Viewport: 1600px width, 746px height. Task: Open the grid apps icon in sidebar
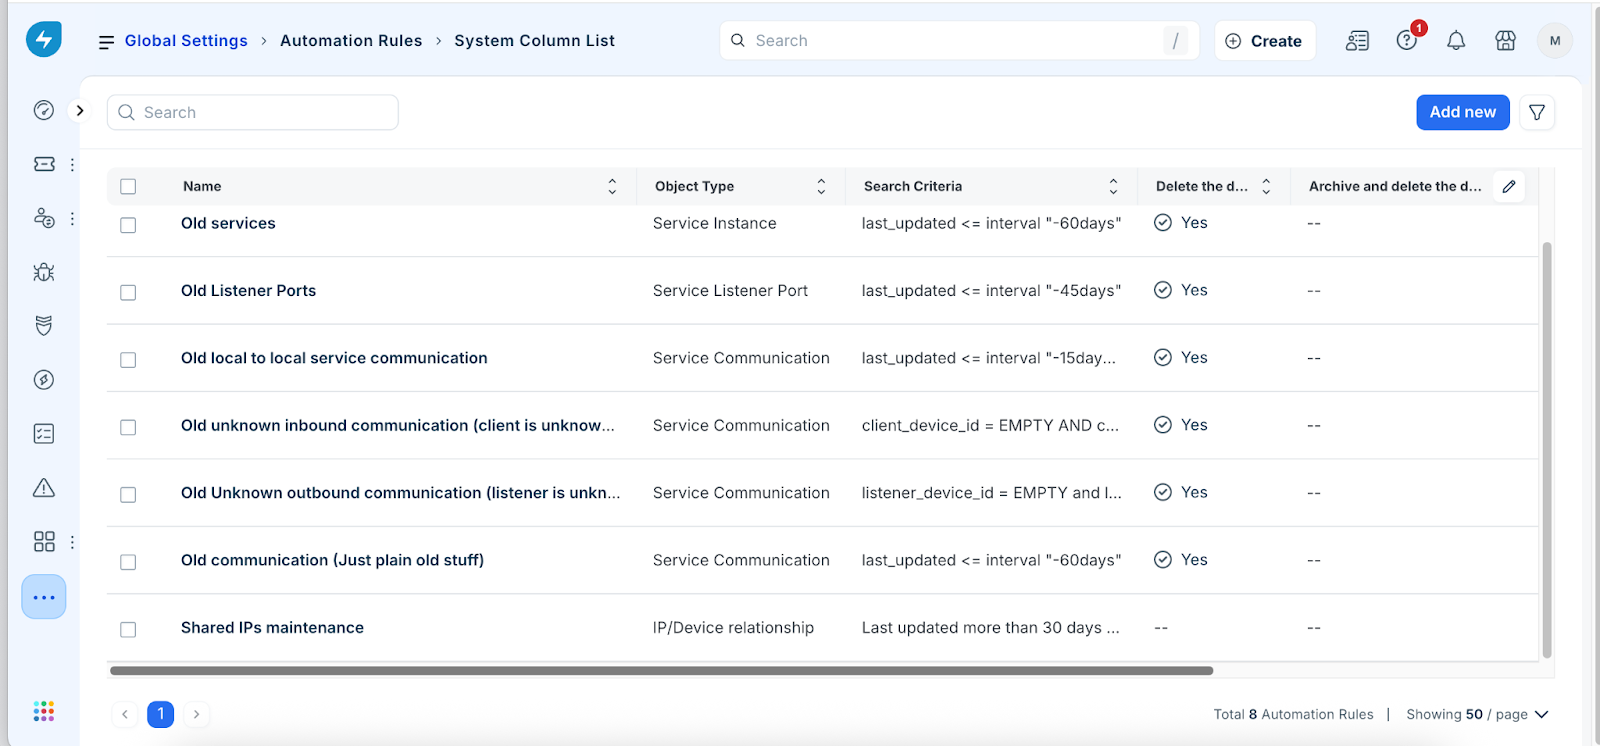pyautogui.click(x=44, y=542)
